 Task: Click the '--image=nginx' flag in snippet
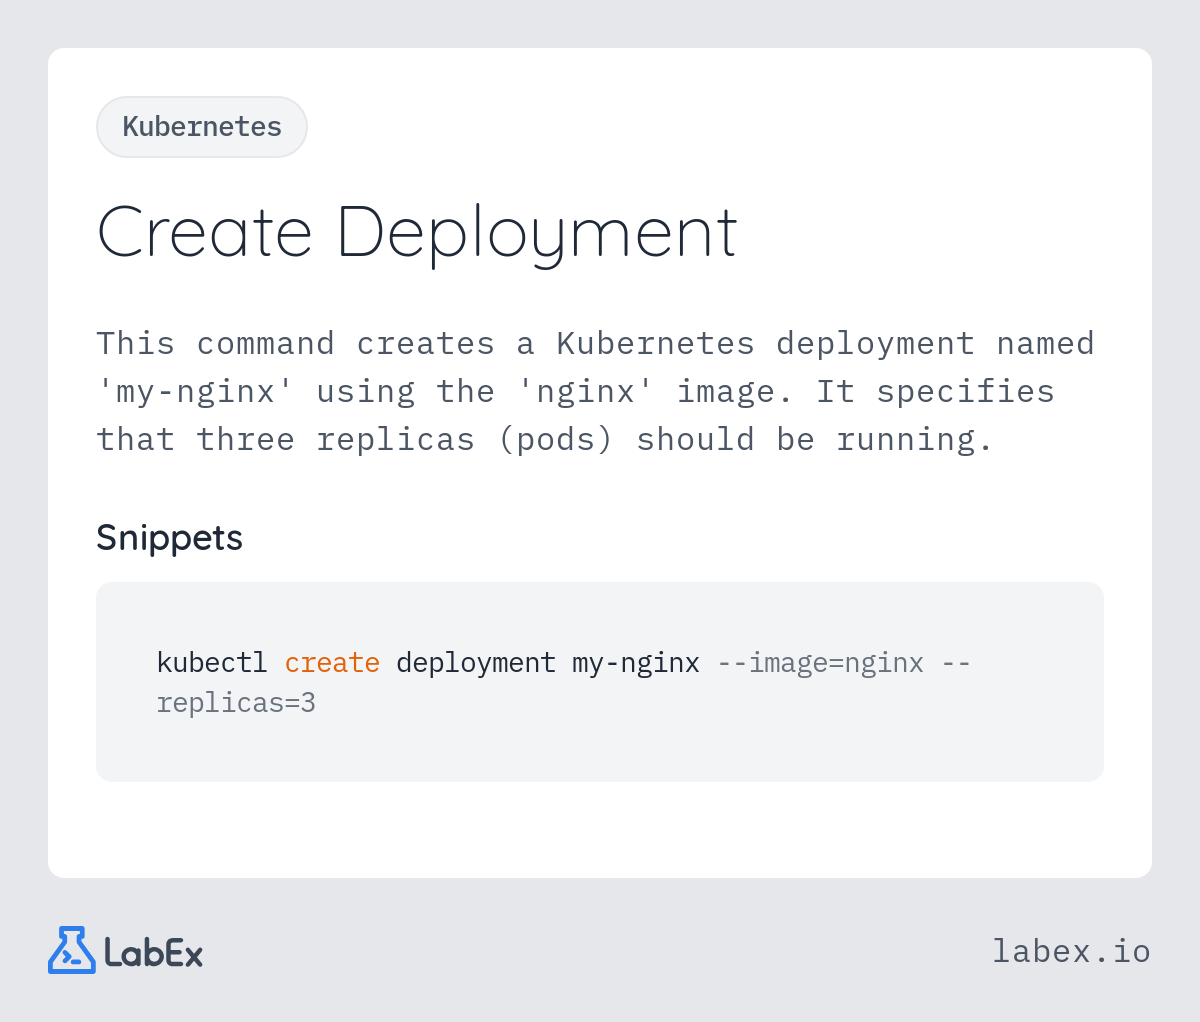click(x=820, y=663)
